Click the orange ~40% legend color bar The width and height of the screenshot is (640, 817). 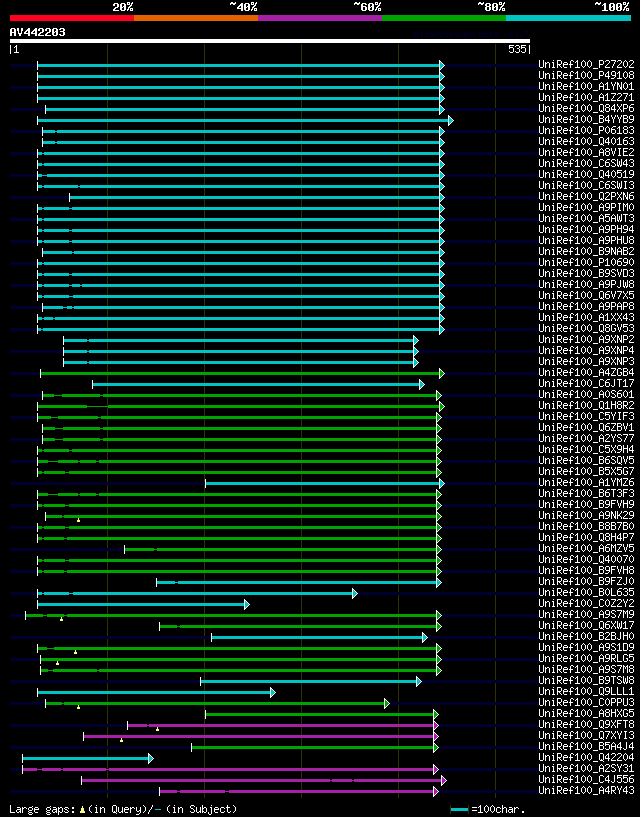tap(196, 18)
